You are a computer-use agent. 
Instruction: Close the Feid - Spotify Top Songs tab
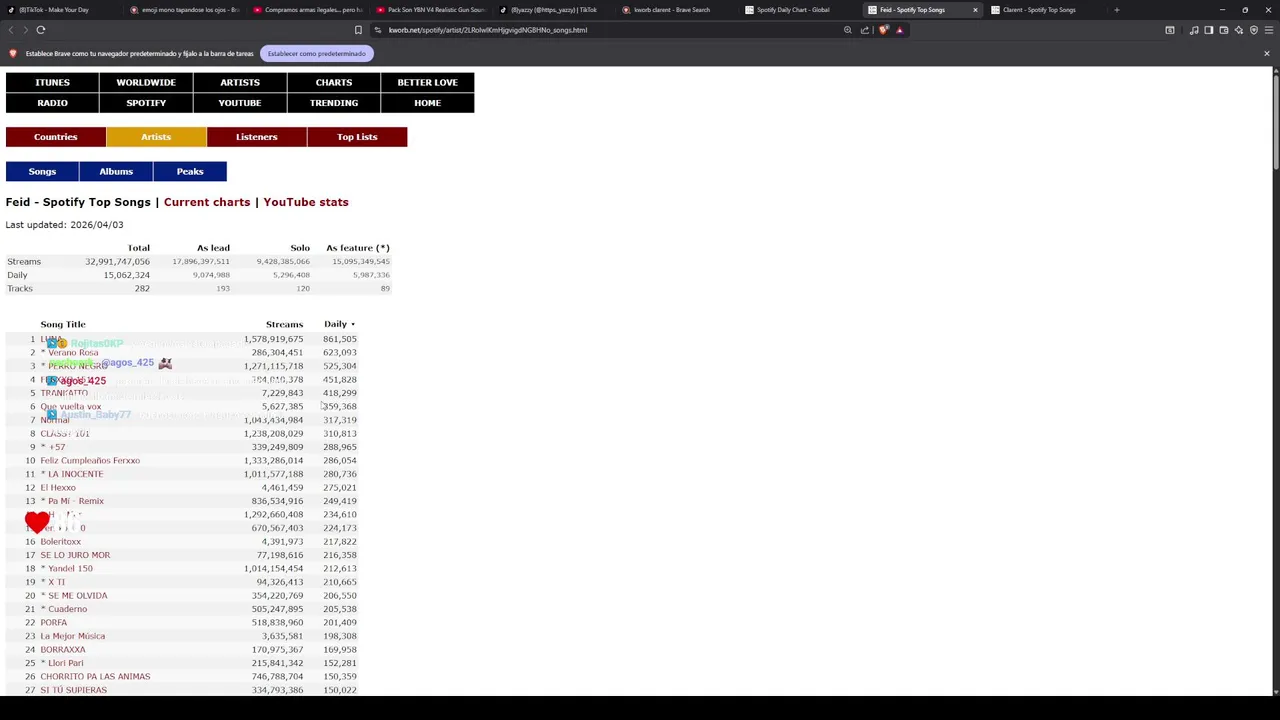tap(975, 10)
